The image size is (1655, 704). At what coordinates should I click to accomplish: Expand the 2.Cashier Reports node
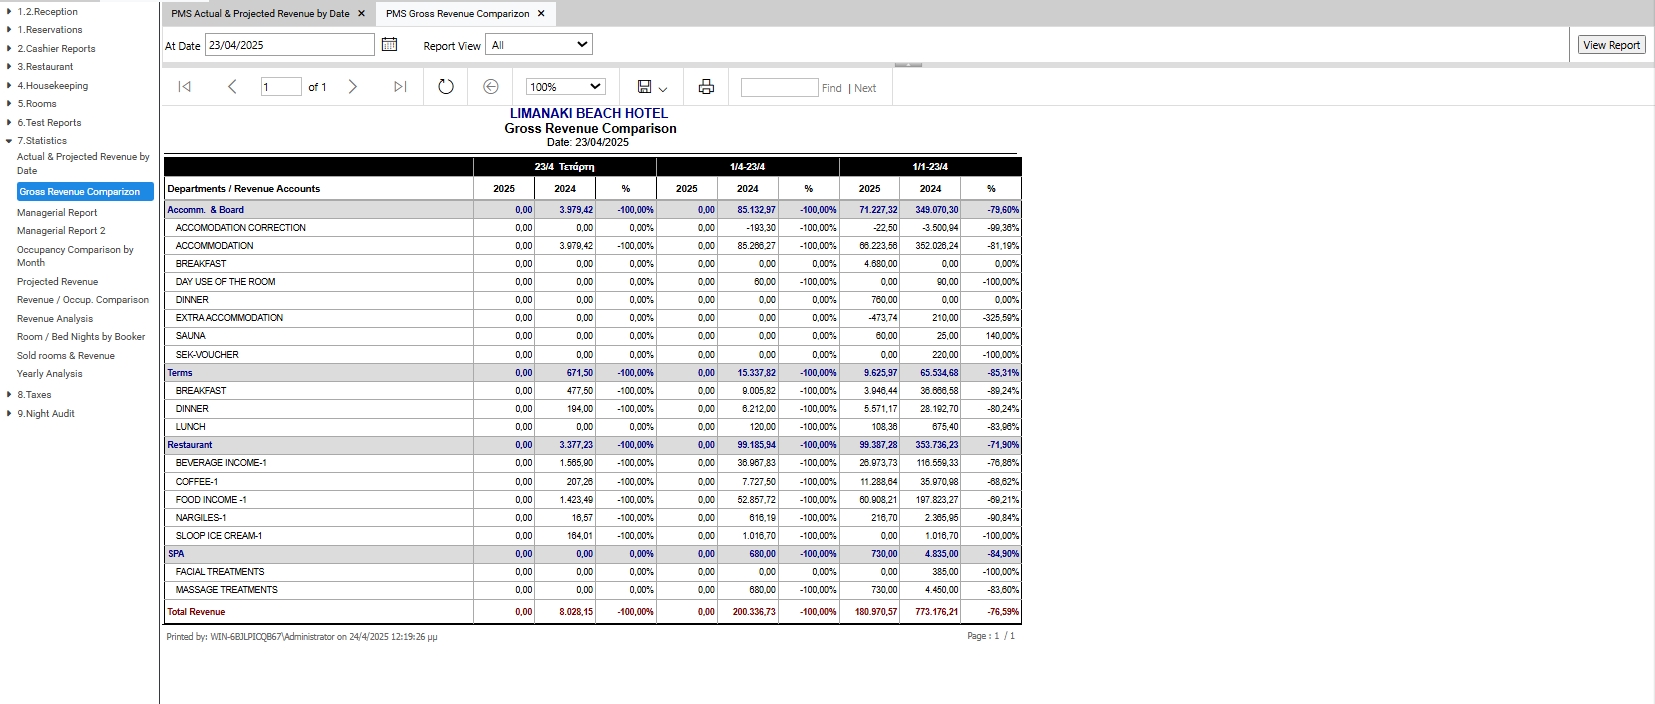[x=9, y=48]
